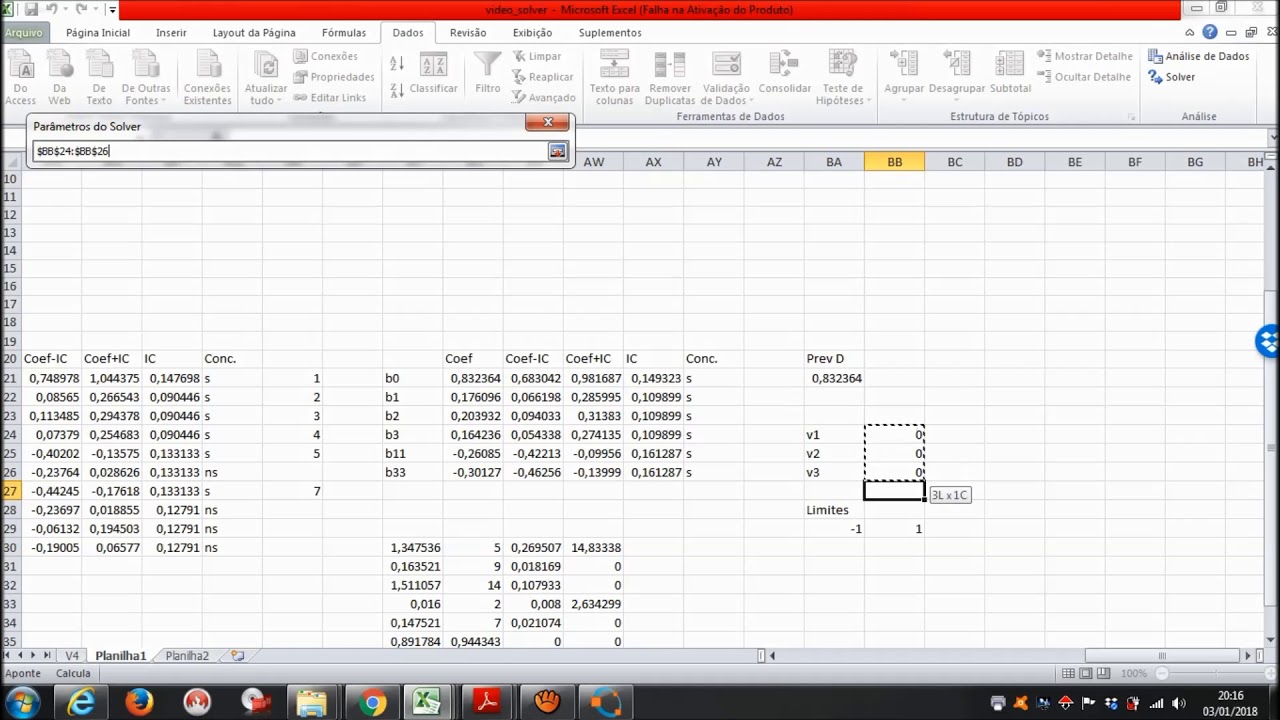Click Mostrar Detalhe

pyautogui.click(x=1086, y=56)
